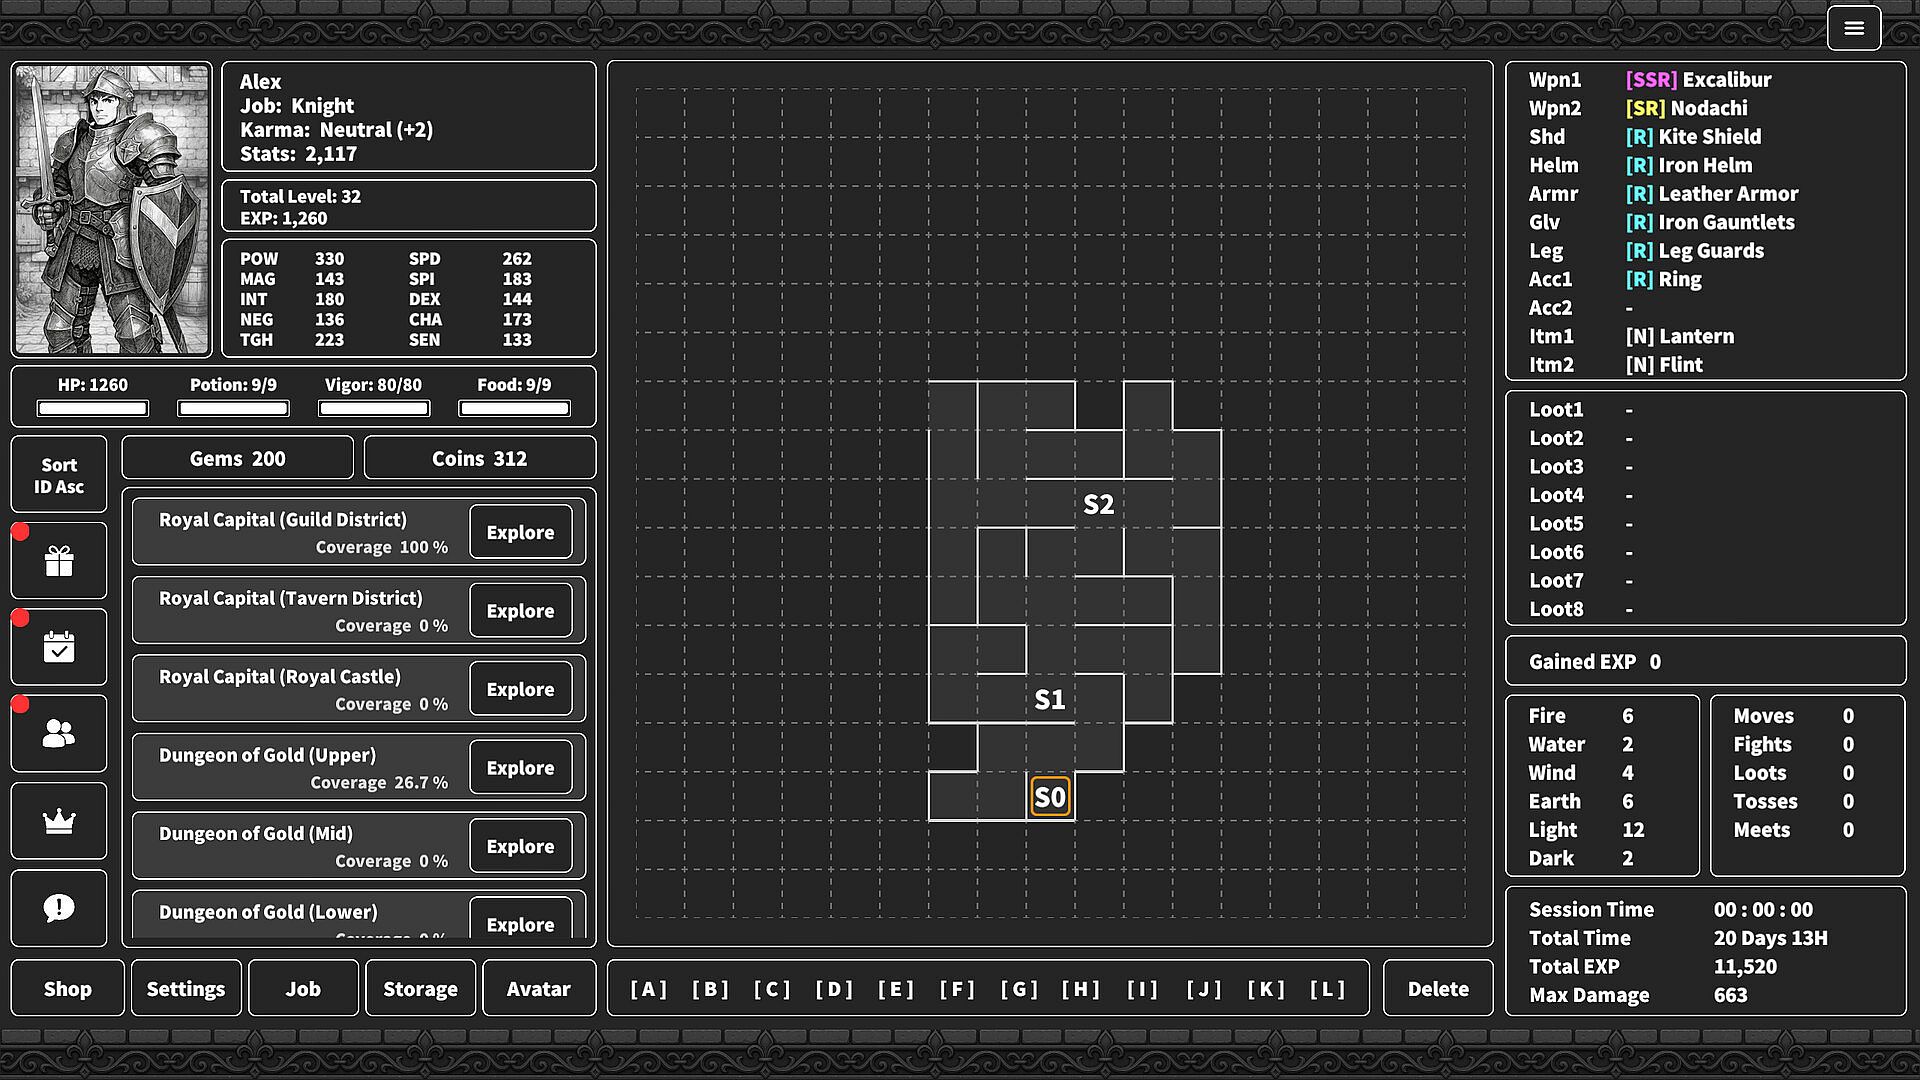The width and height of the screenshot is (1920, 1080).
Task: Open the calendar checkmark daily tasks icon
Action: click(x=59, y=648)
